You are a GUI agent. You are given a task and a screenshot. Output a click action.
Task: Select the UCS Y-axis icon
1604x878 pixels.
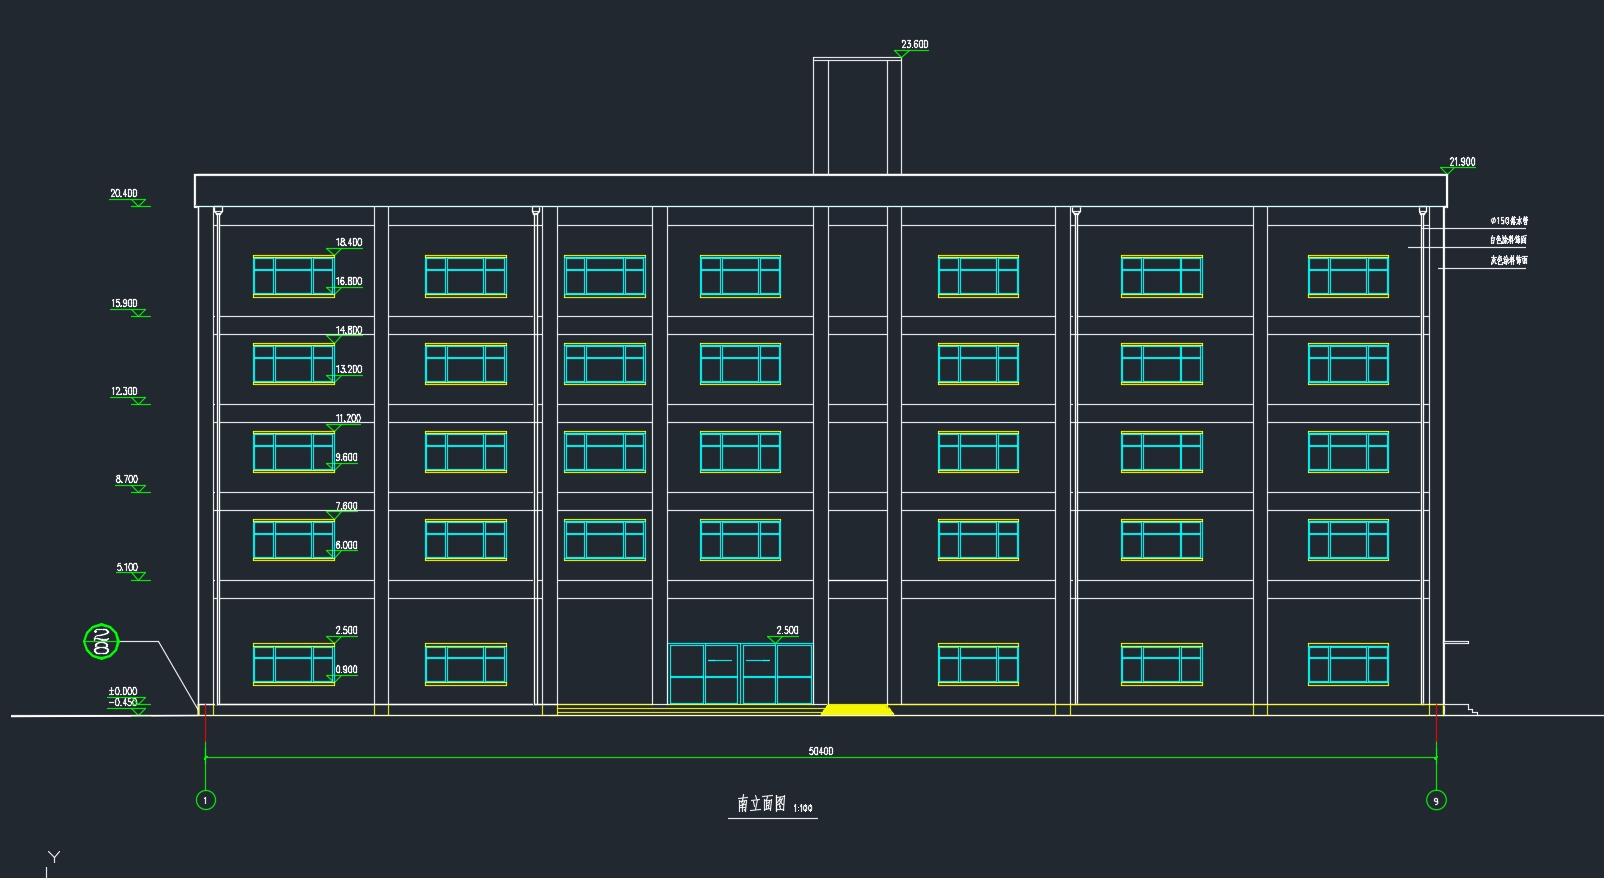[x=53, y=858]
